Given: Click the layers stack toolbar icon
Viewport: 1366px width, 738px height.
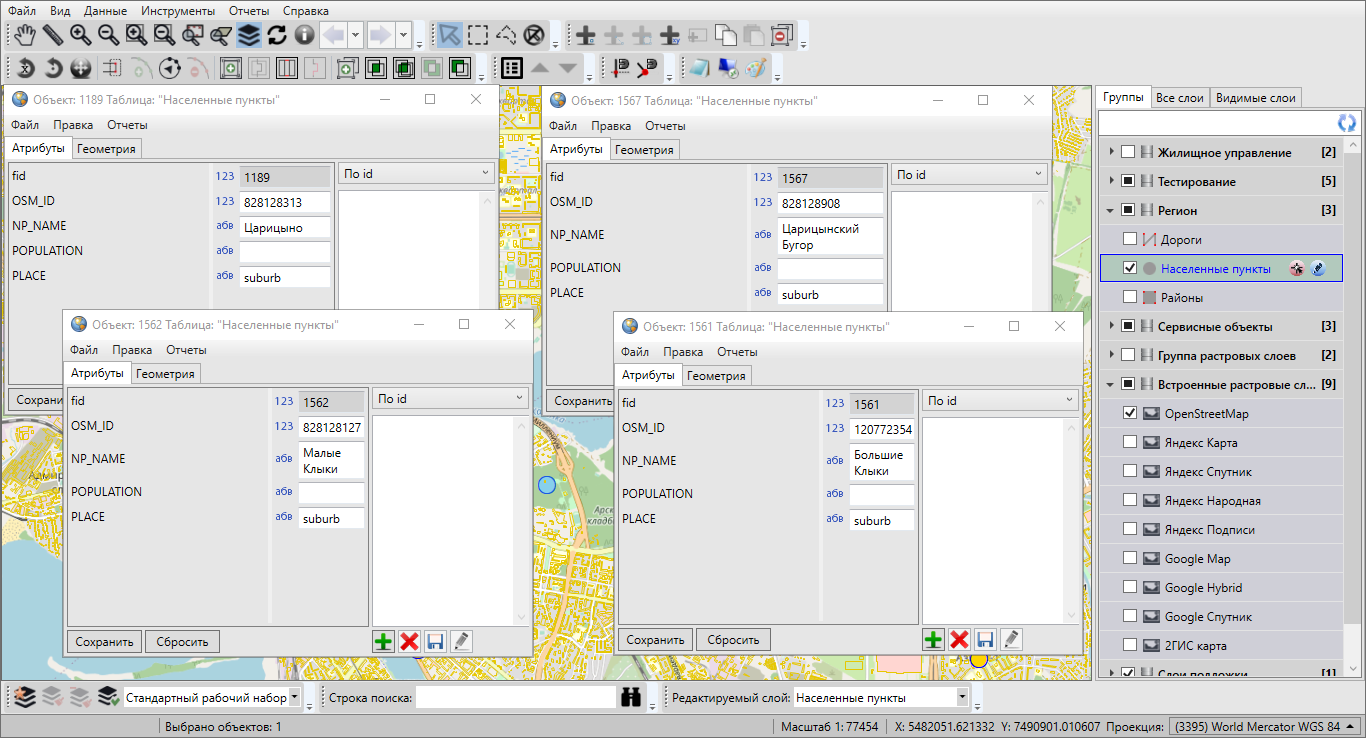Looking at the screenshot, I should [x=249, y=36].
